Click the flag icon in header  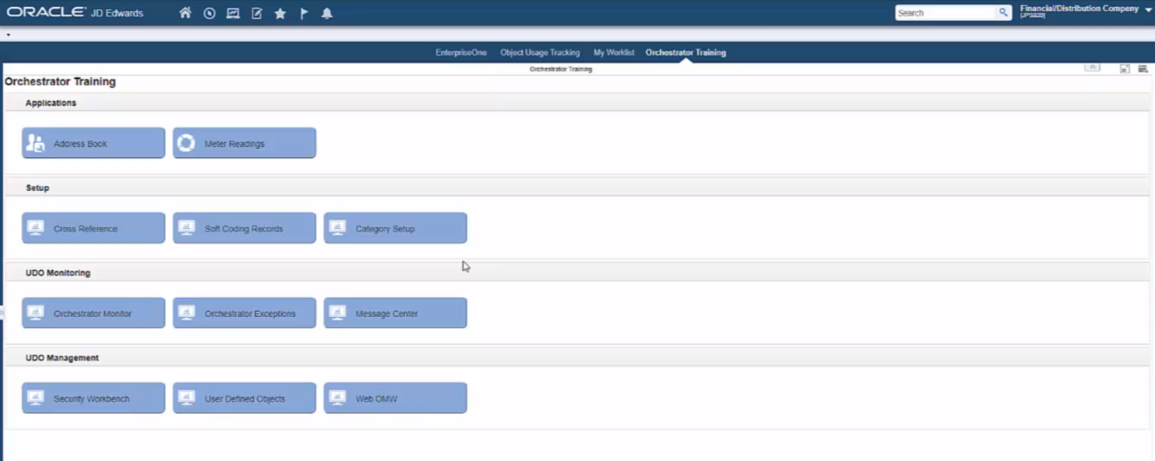303,13
